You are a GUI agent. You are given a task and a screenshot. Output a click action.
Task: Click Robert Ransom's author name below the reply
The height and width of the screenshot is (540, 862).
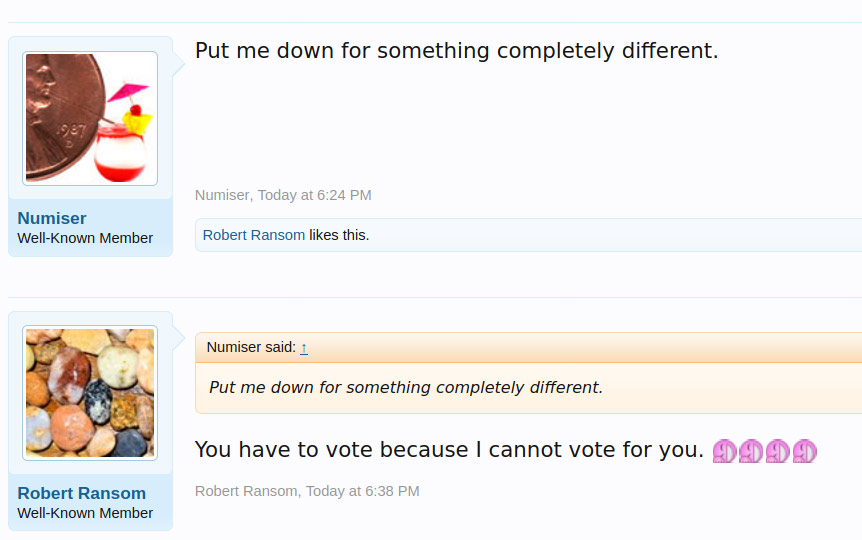[247, 491]
